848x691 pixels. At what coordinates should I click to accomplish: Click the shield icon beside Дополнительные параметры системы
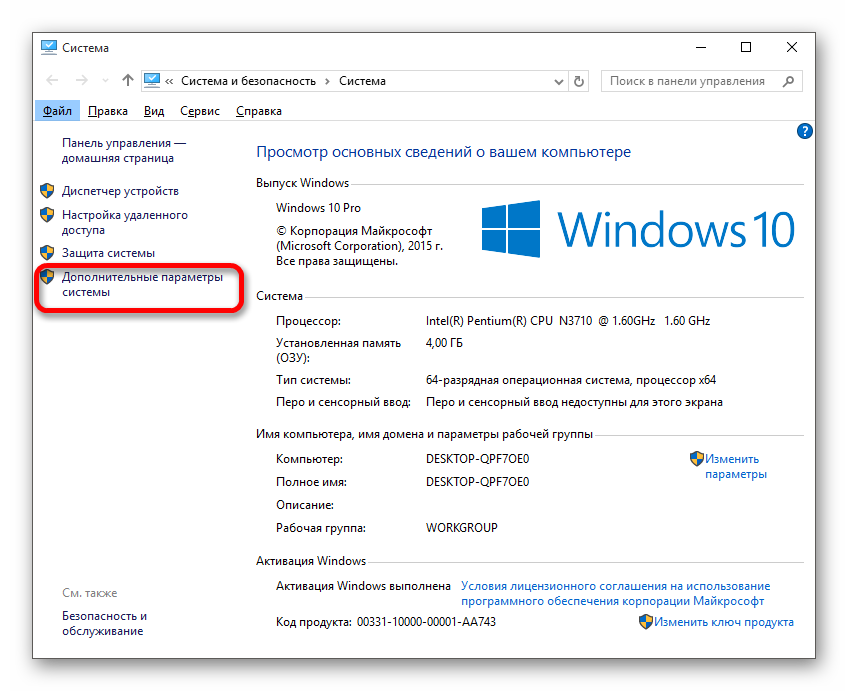[47, 276]
